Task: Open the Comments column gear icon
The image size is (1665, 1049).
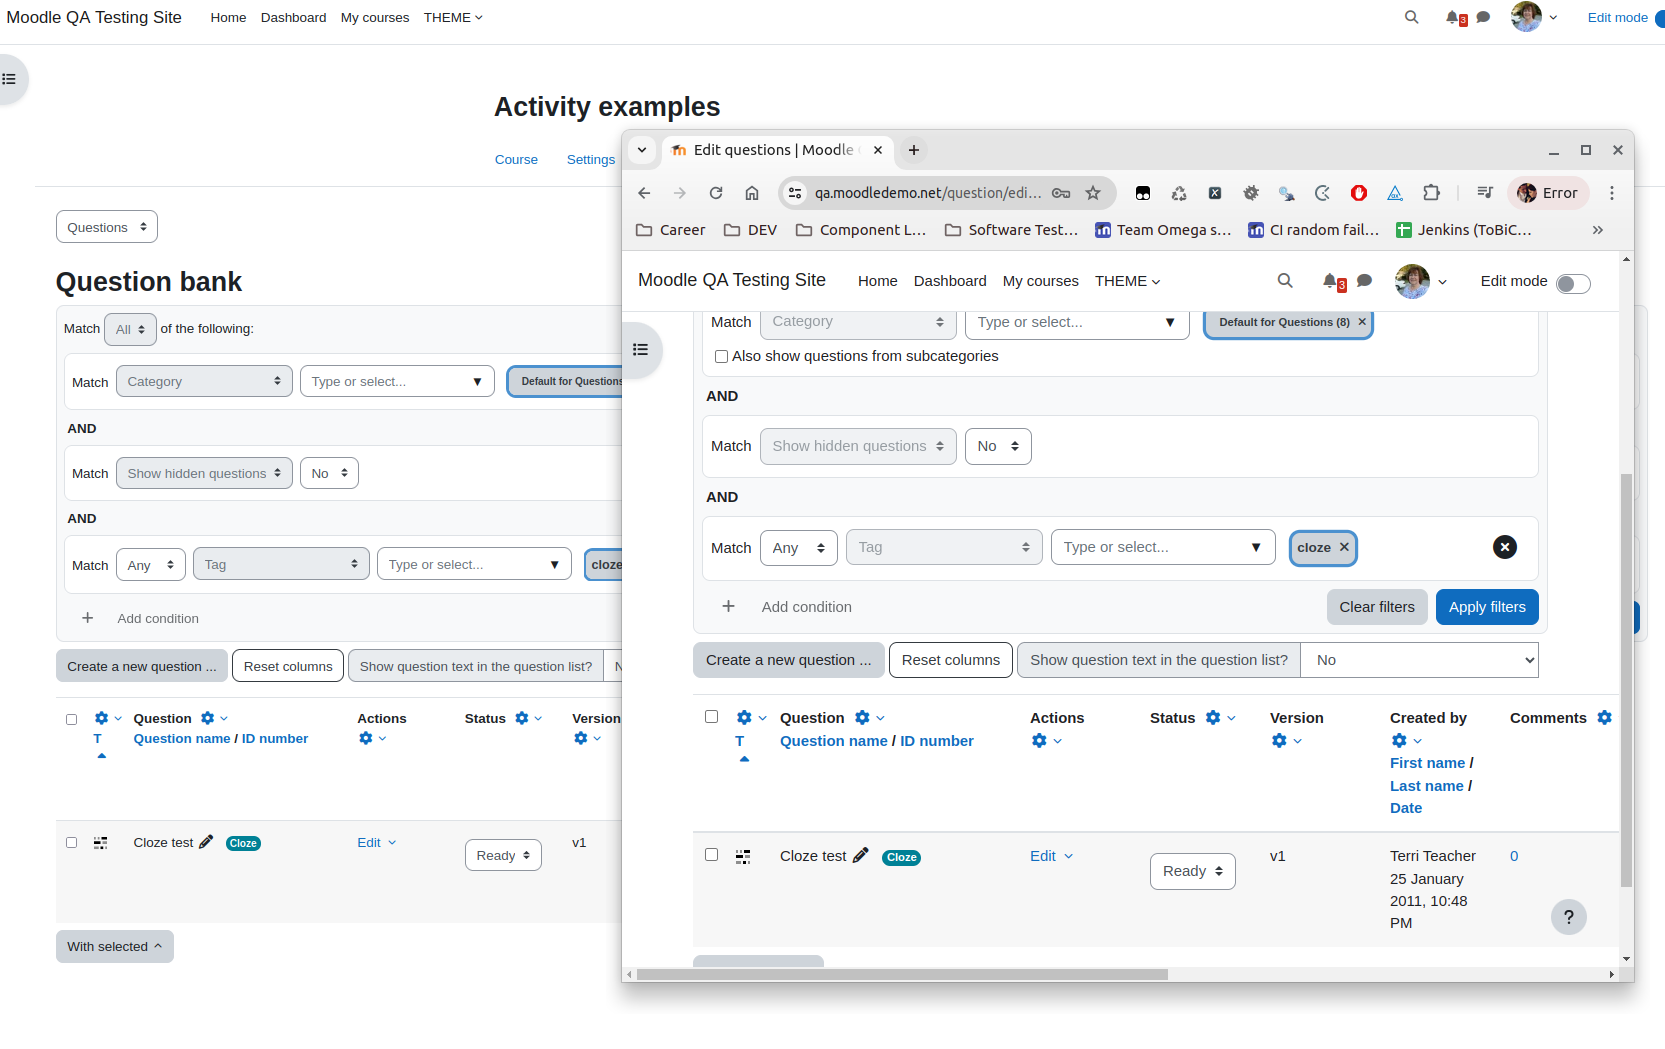Action: (1604, 718)
